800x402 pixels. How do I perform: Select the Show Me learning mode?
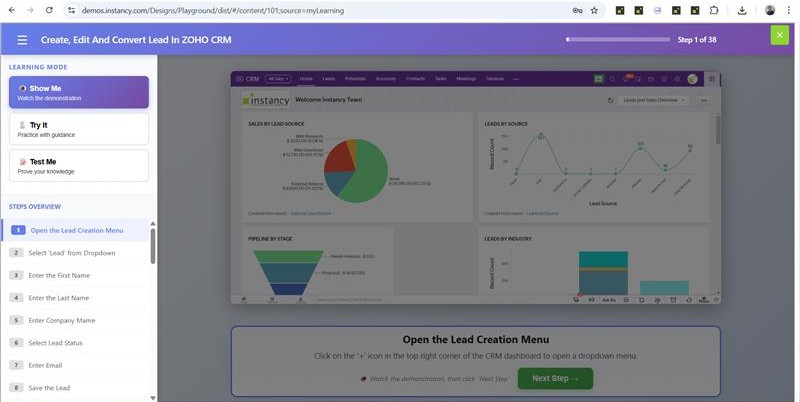[78, 92]
